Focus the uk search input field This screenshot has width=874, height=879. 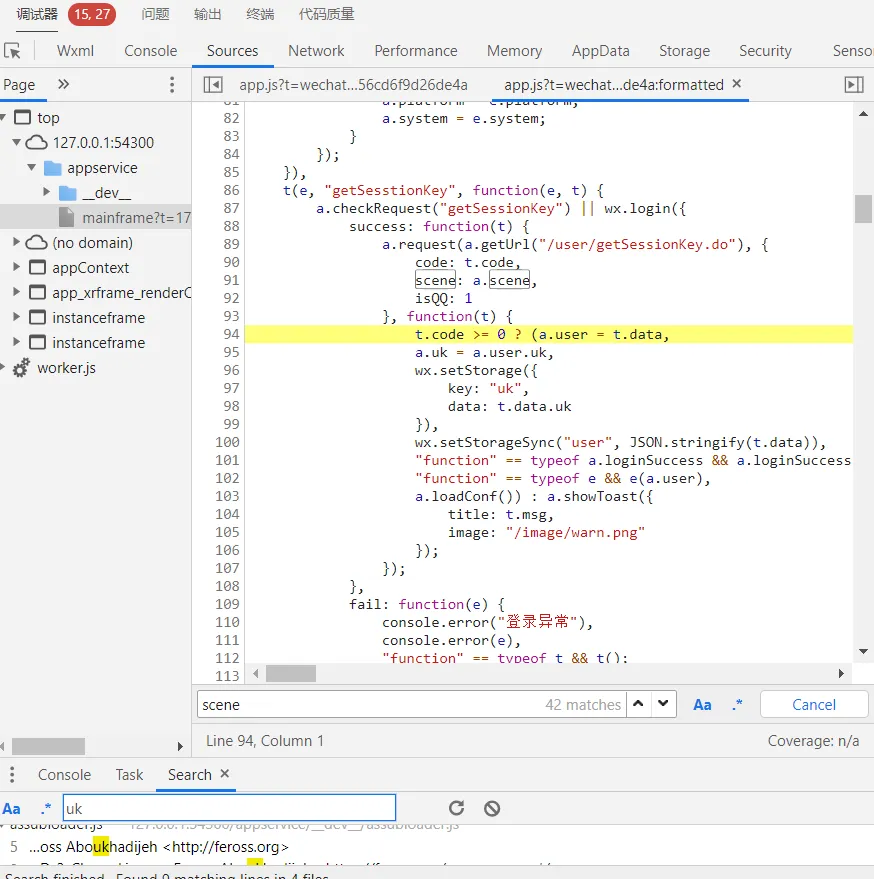[x=229, y=808]
